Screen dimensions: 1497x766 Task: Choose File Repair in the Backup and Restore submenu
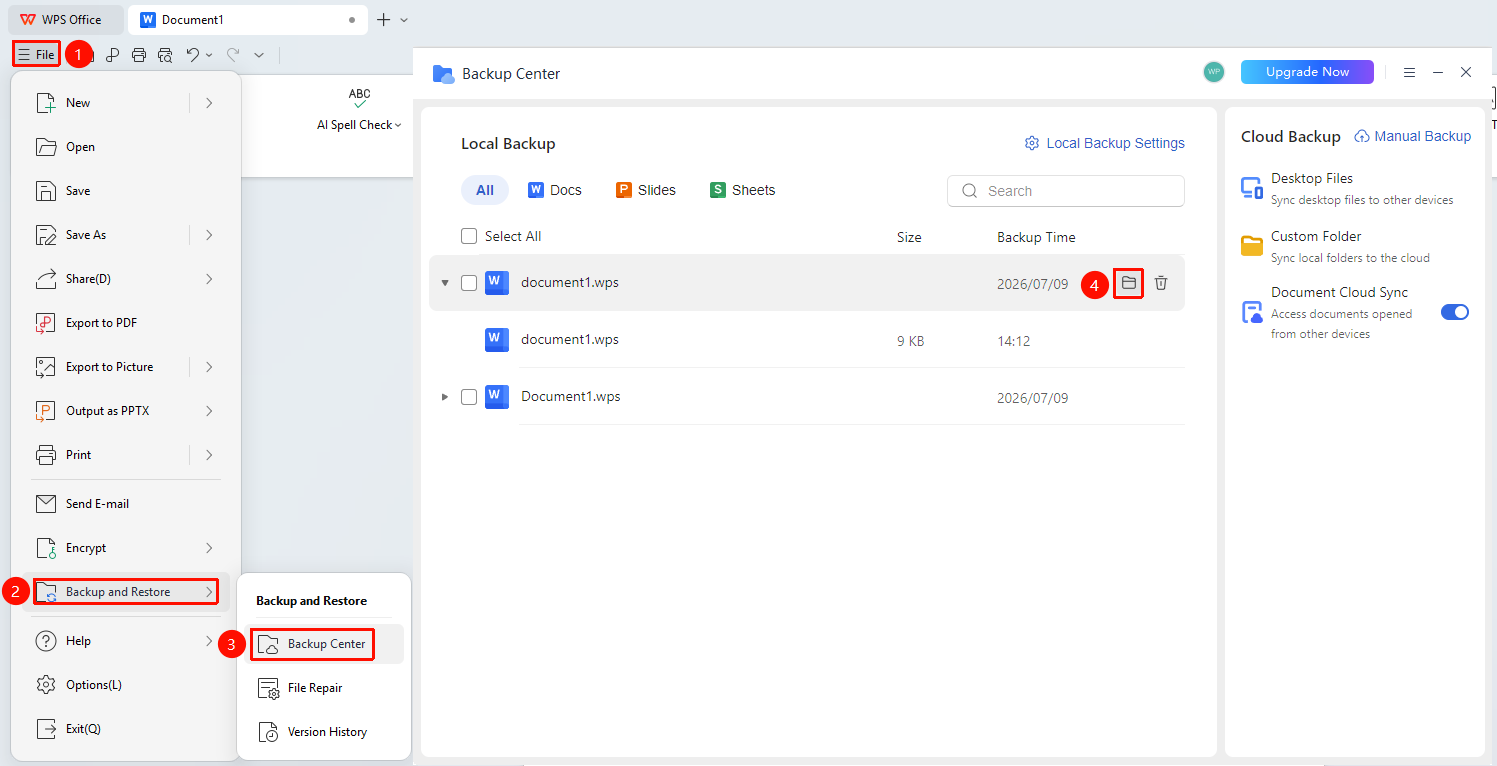(x=325, y=688)
